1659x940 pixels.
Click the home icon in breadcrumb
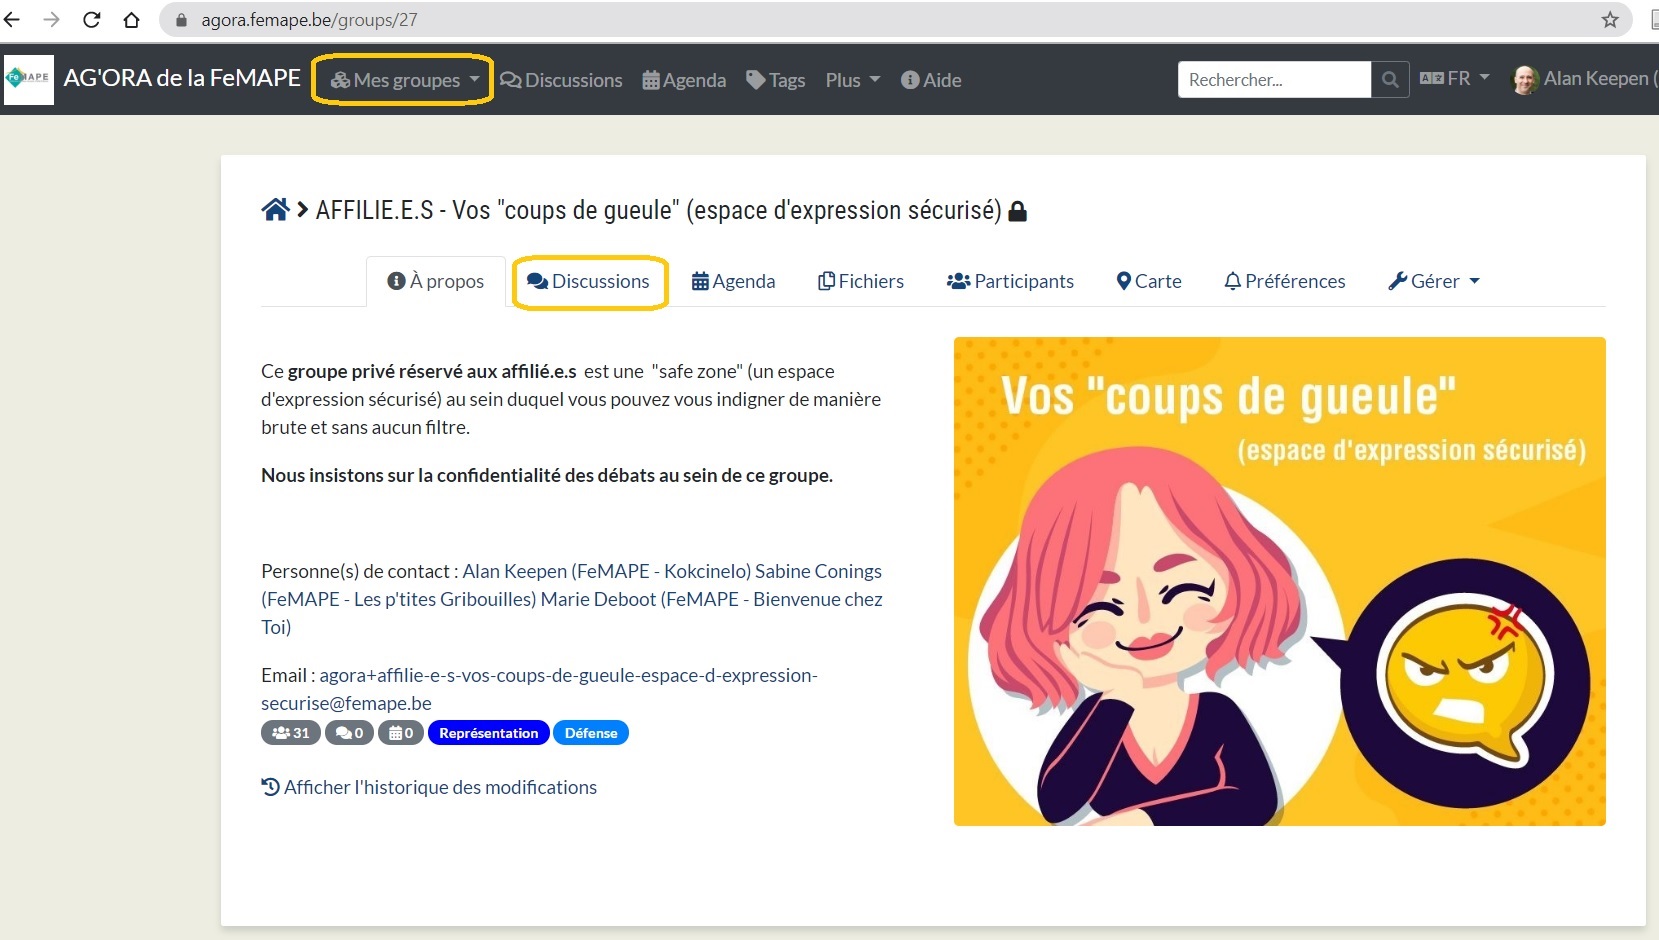(275, 210)
